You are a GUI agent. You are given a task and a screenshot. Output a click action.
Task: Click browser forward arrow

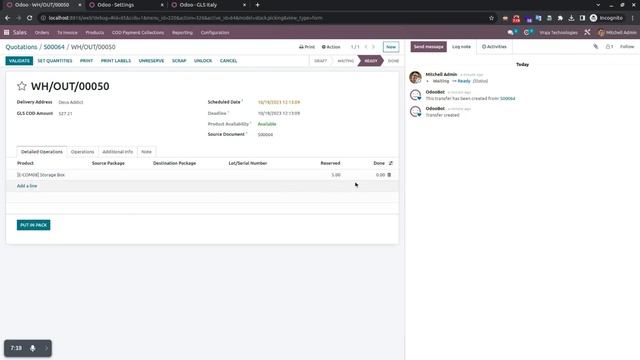[18, 18]
